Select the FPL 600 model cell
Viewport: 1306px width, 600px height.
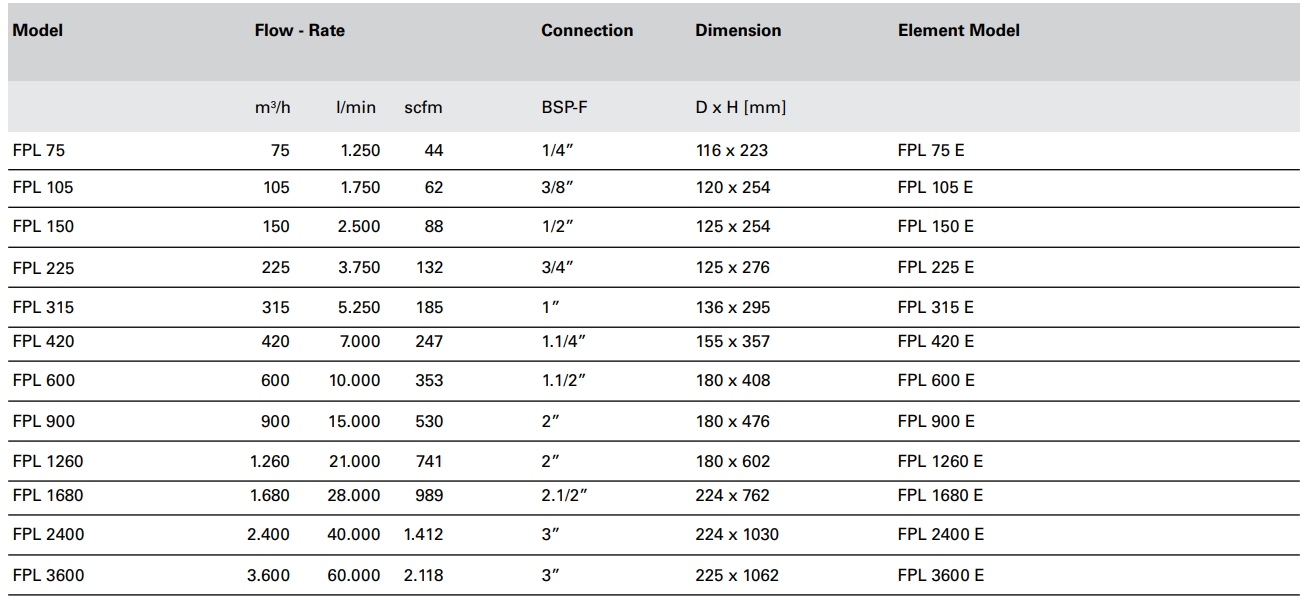coord(43,381)
